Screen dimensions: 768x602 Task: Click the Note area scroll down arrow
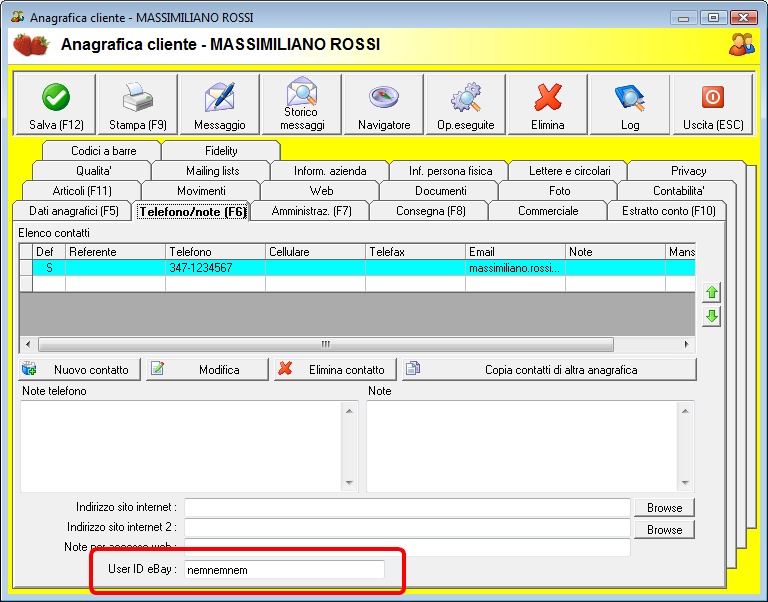click(x=685, y=482)
